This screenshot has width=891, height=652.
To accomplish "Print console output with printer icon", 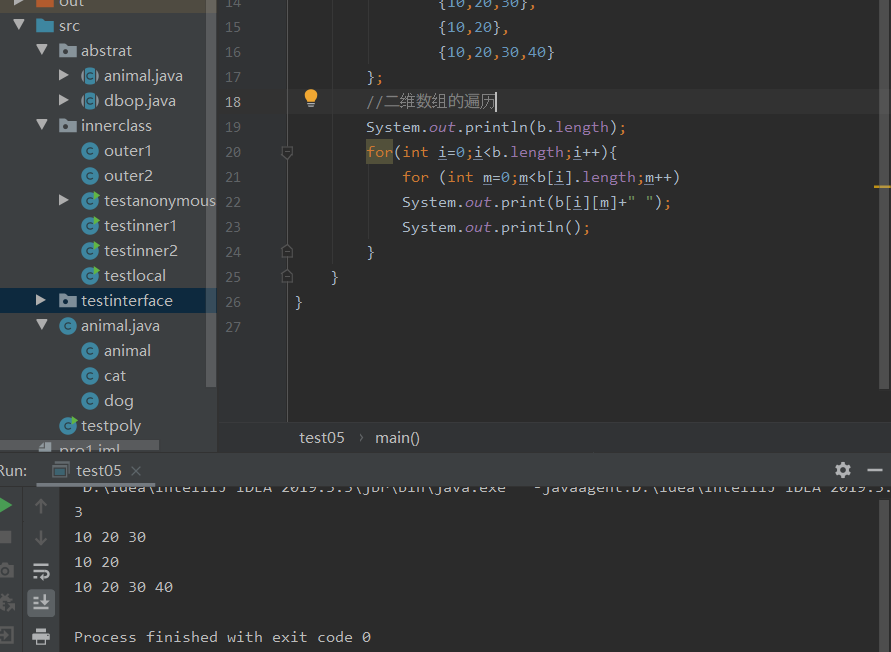I will 41,636.
